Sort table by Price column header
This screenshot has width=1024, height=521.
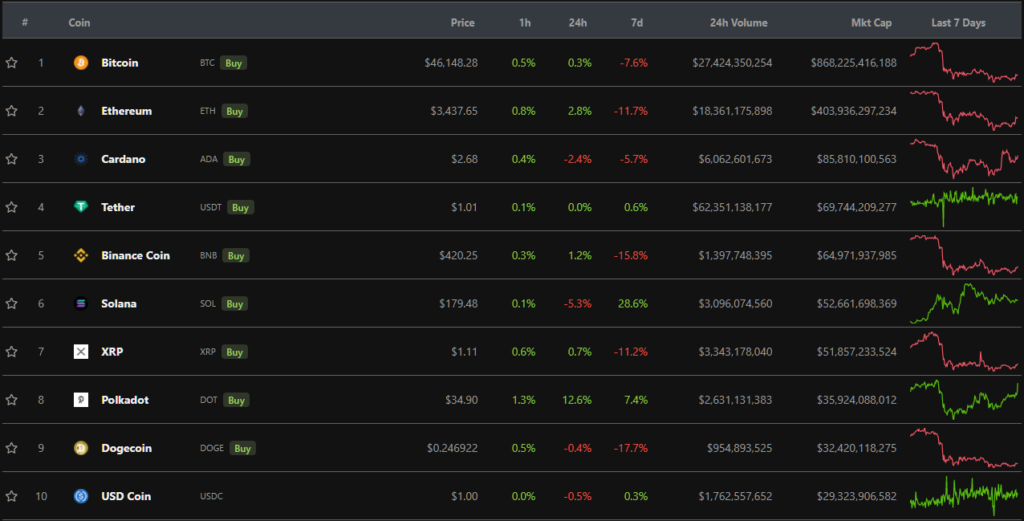(x=462, y=23)
